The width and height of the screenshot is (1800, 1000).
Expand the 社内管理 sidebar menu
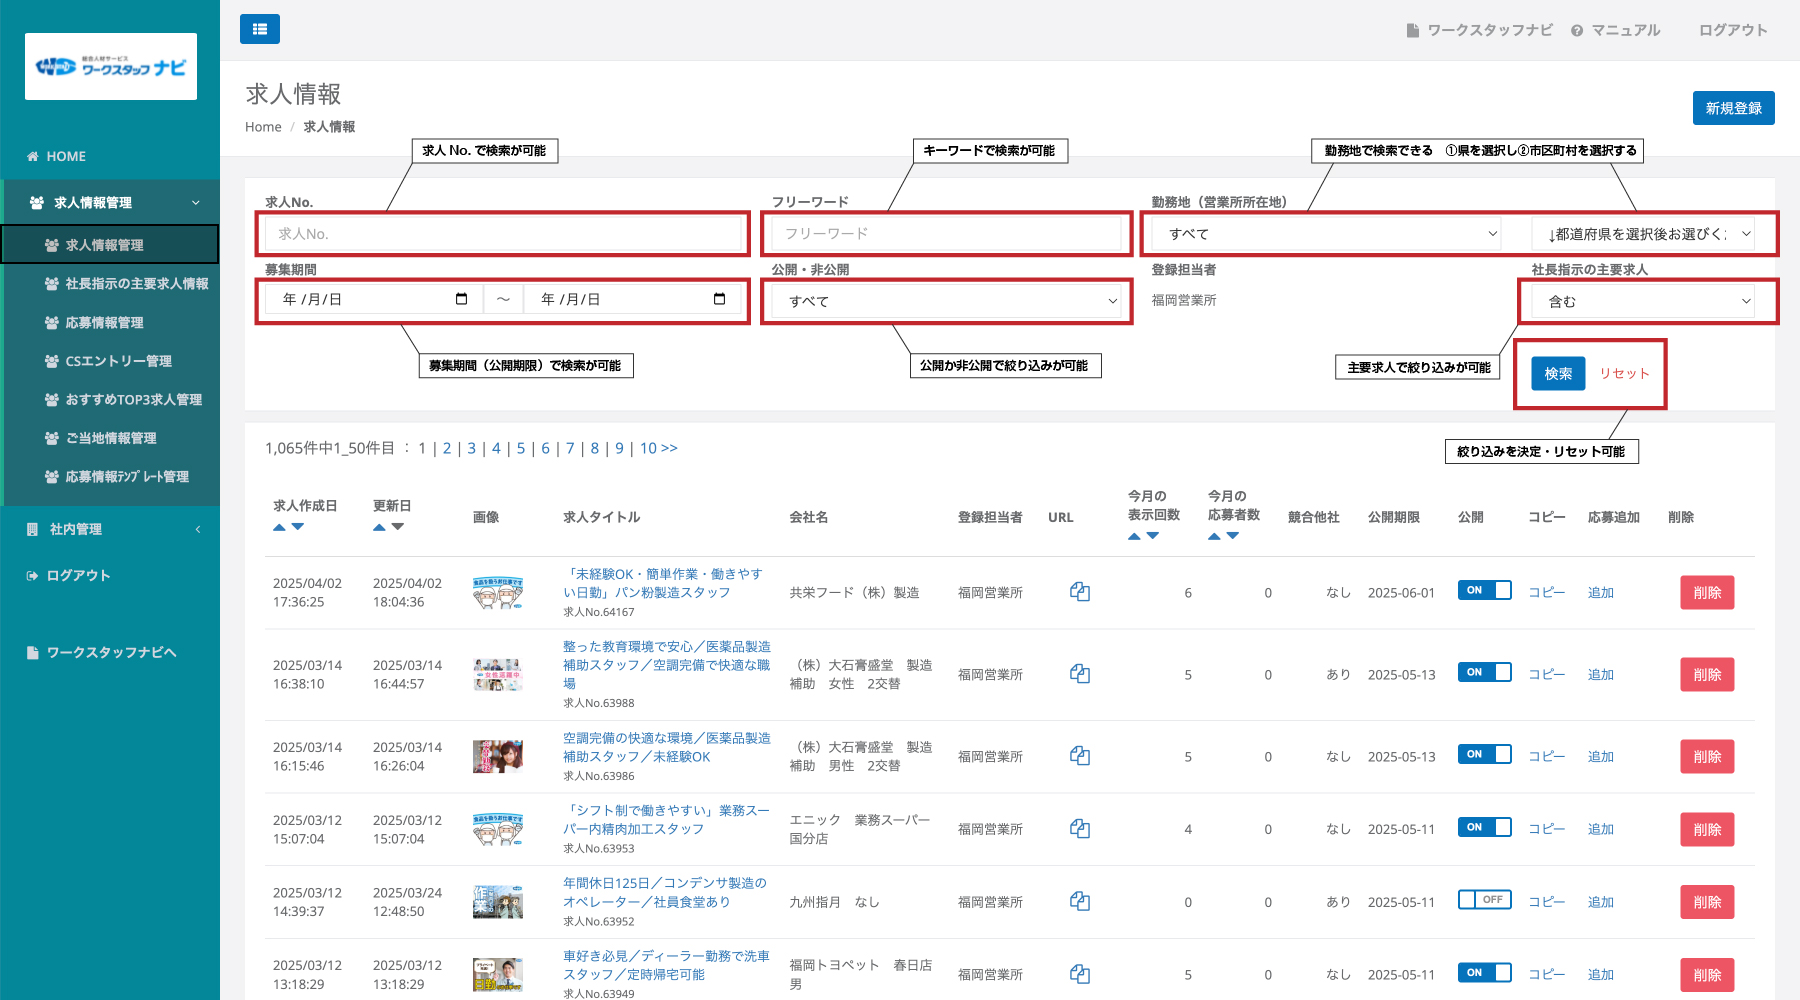pyautogui.click(x=110, y=529)
